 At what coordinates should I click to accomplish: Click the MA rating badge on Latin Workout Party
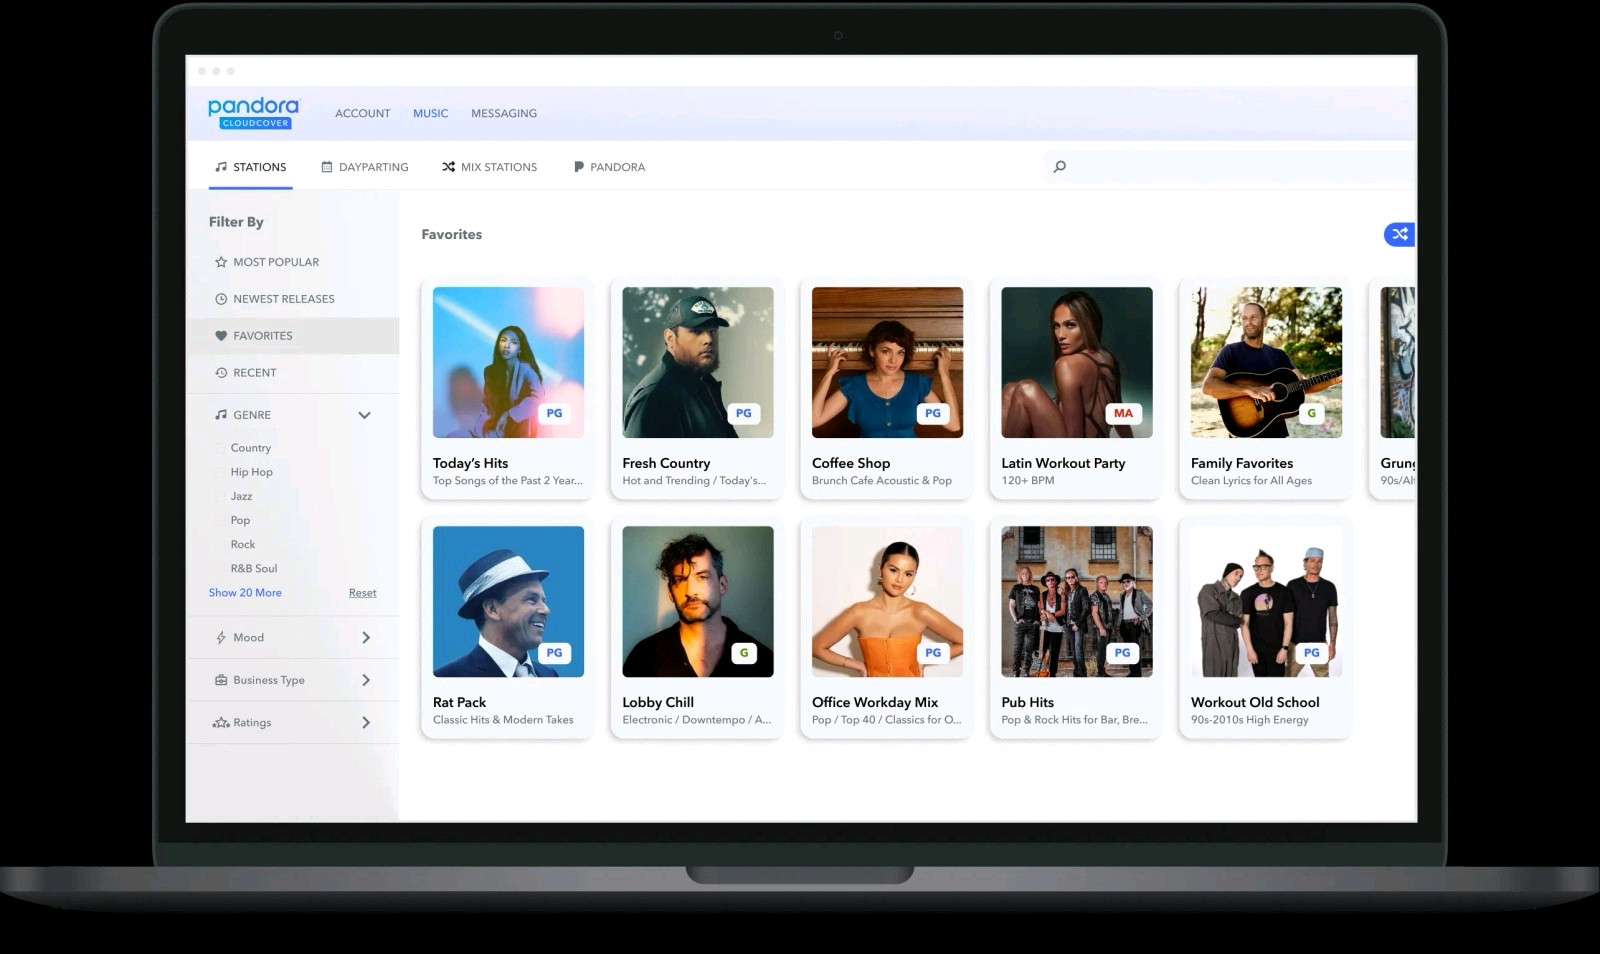[x=1123, y=413]
